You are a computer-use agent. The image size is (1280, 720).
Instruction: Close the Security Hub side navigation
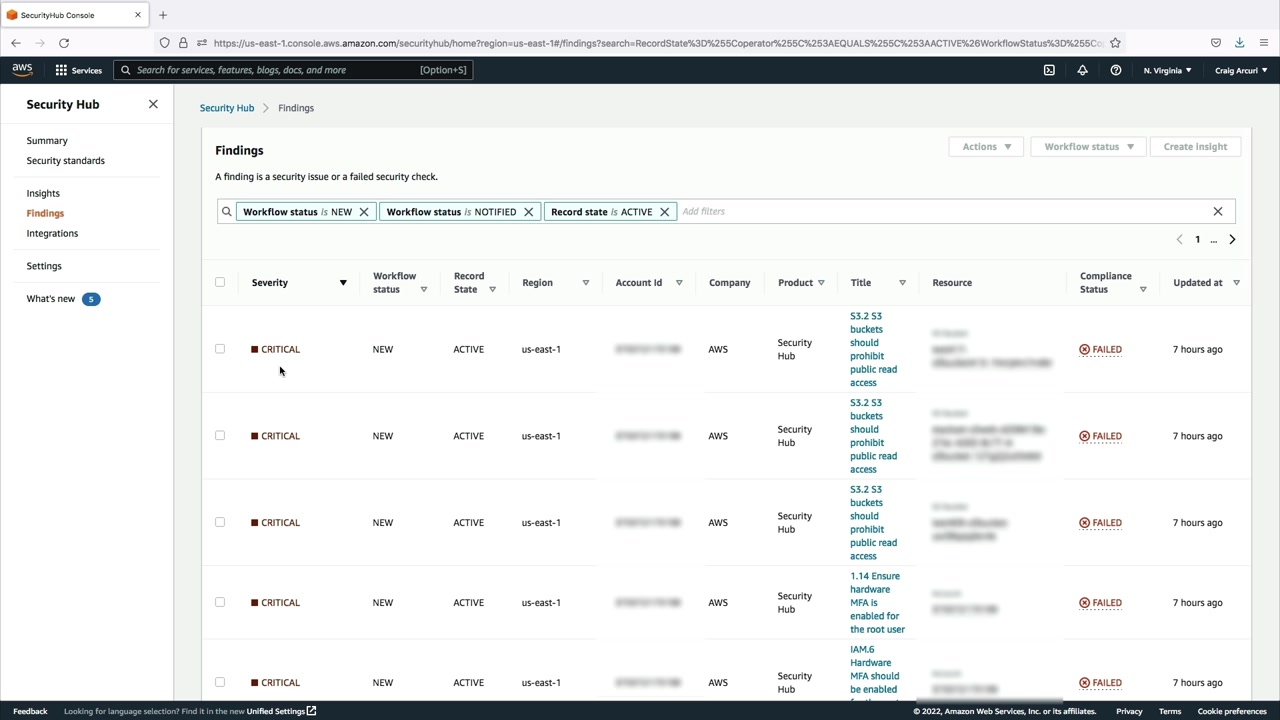tap(153, 104)
